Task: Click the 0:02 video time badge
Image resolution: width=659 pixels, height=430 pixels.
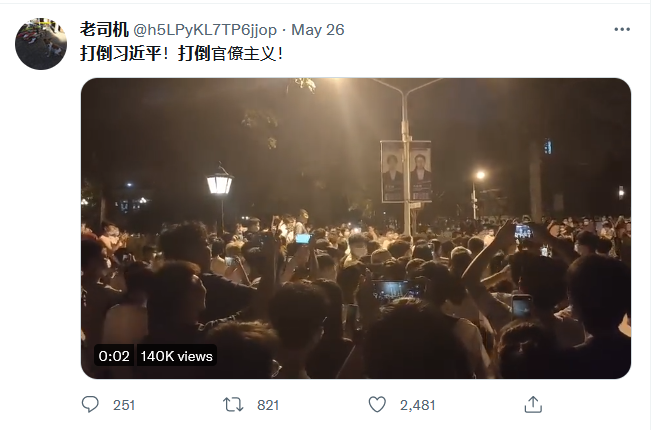Action: (x=114, y=355)
